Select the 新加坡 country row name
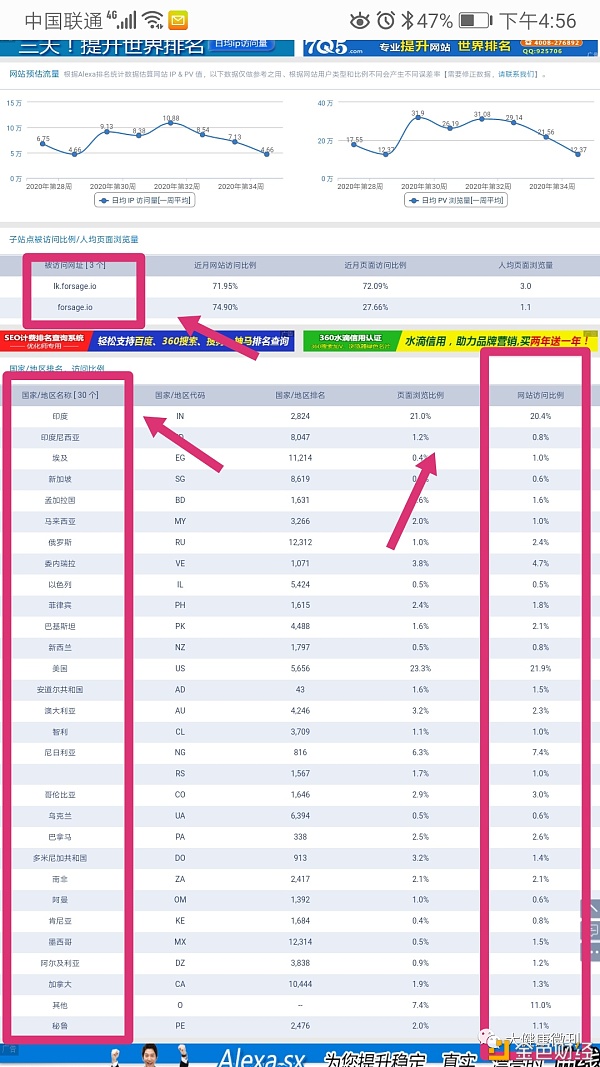 [x=59, y=479]
